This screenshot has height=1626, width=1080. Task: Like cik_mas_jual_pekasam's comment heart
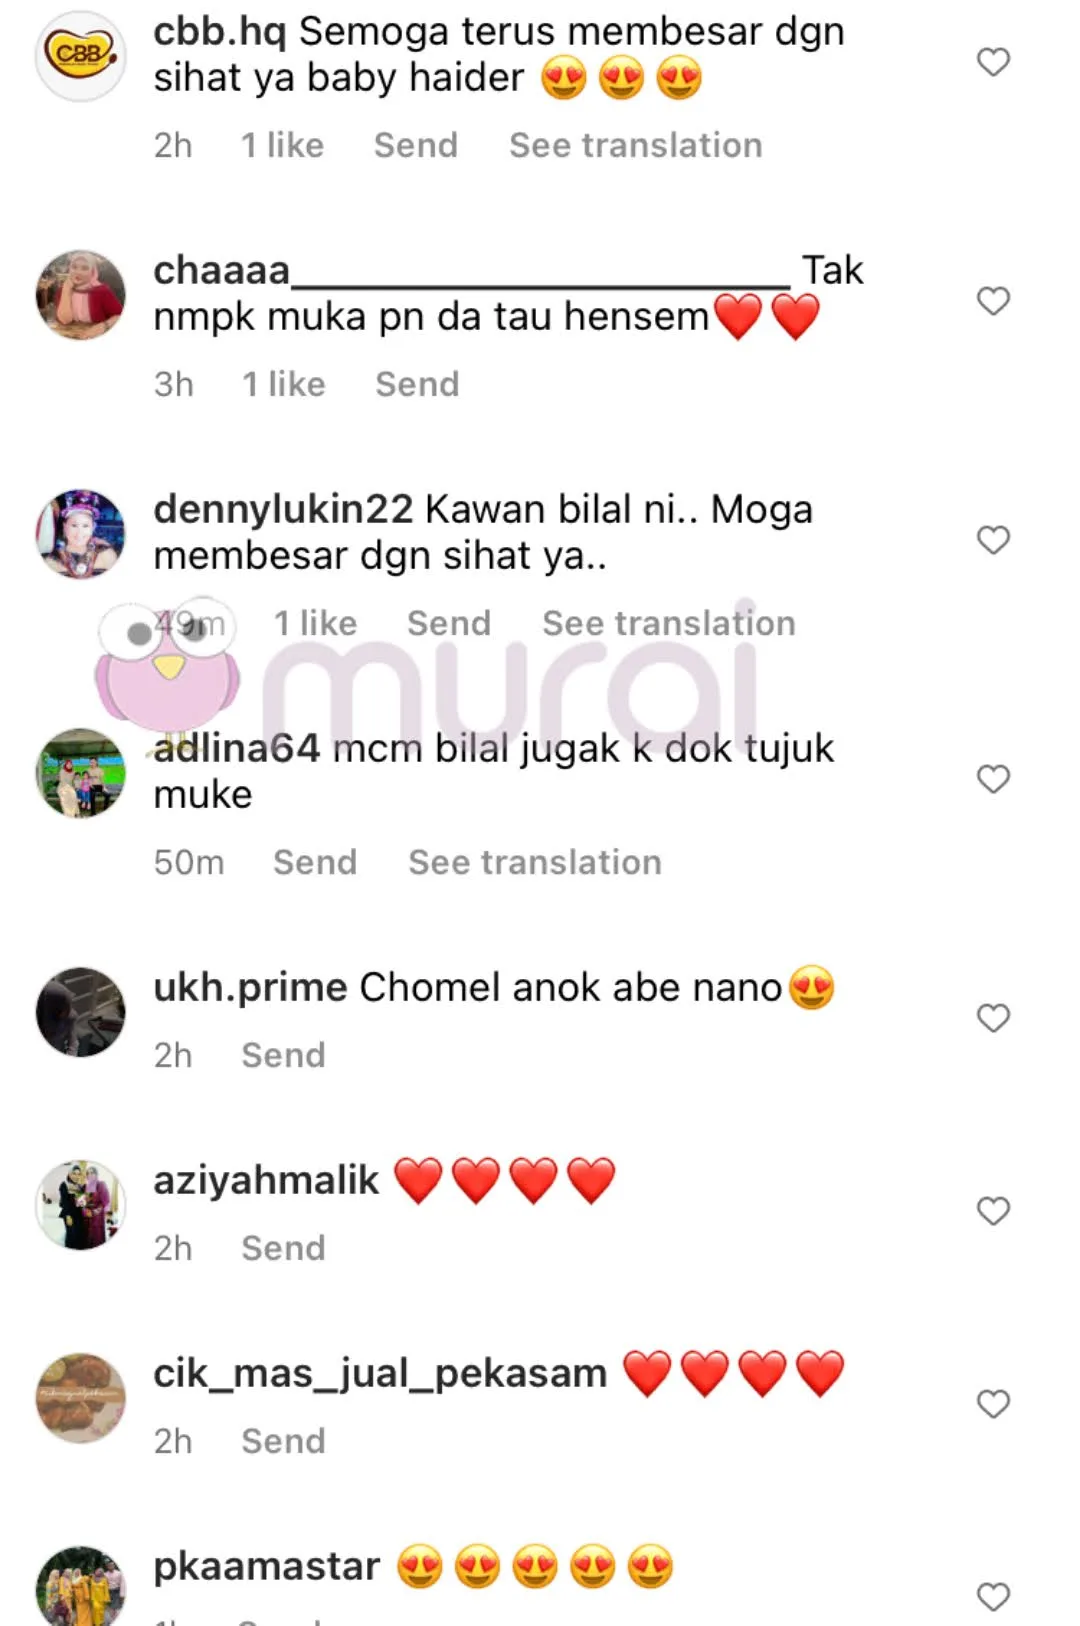coord(993,1404)
